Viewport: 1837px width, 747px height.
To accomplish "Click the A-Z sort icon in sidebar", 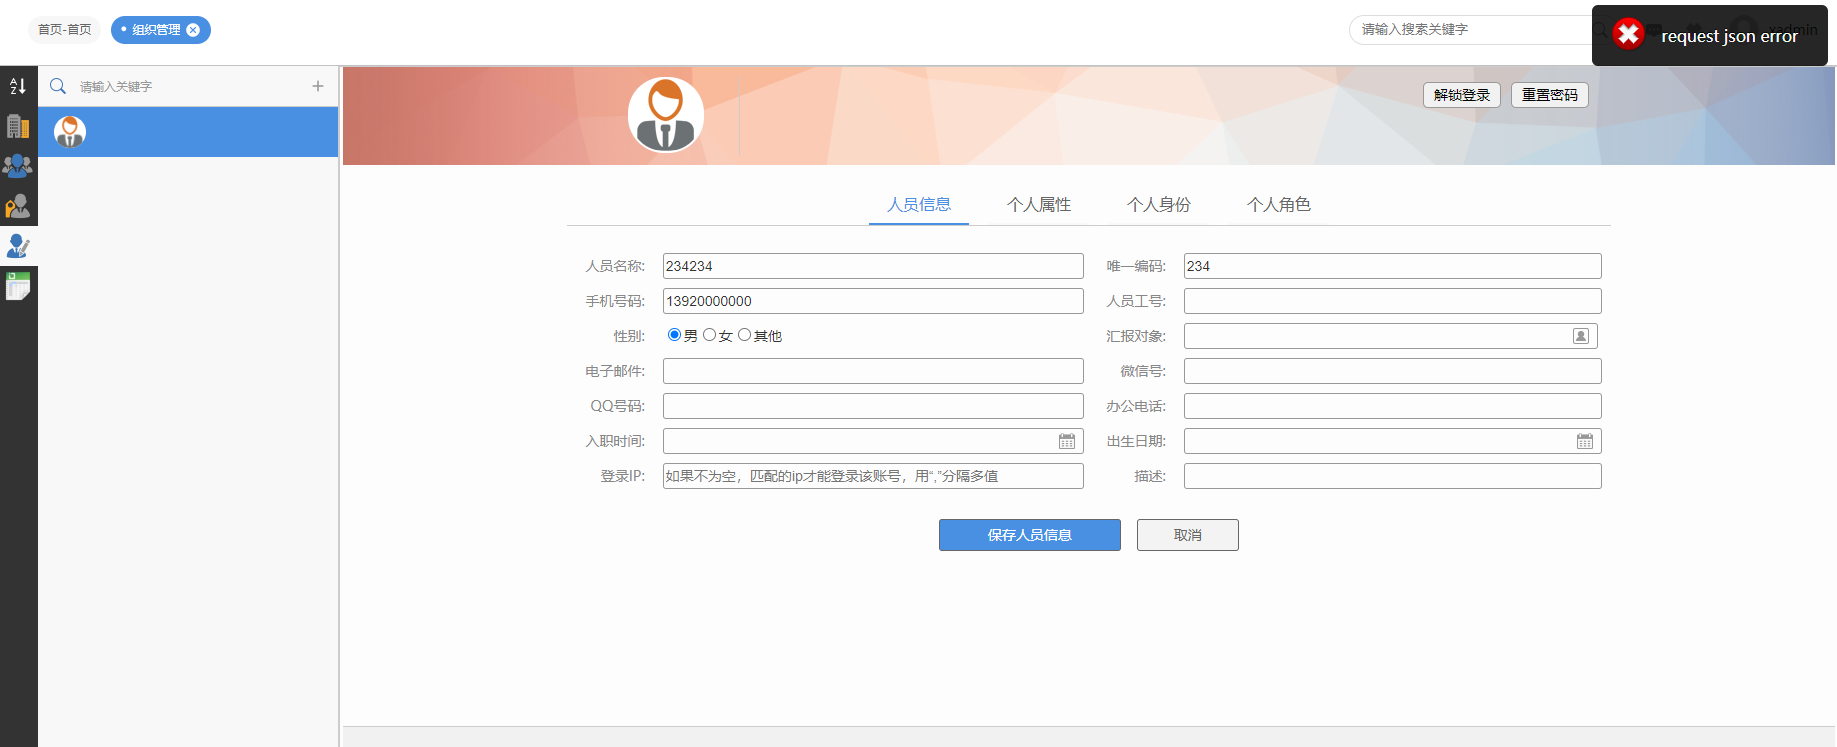I will coord(18,86).
